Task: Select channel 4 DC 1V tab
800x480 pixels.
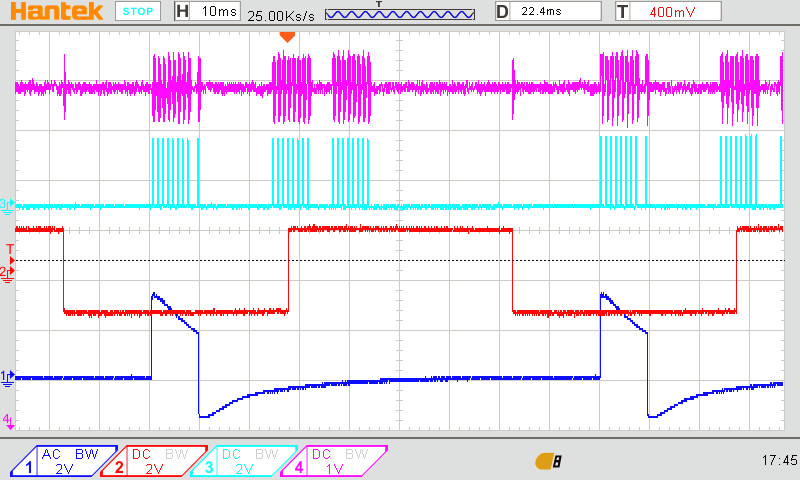Action: coord(334,461)
